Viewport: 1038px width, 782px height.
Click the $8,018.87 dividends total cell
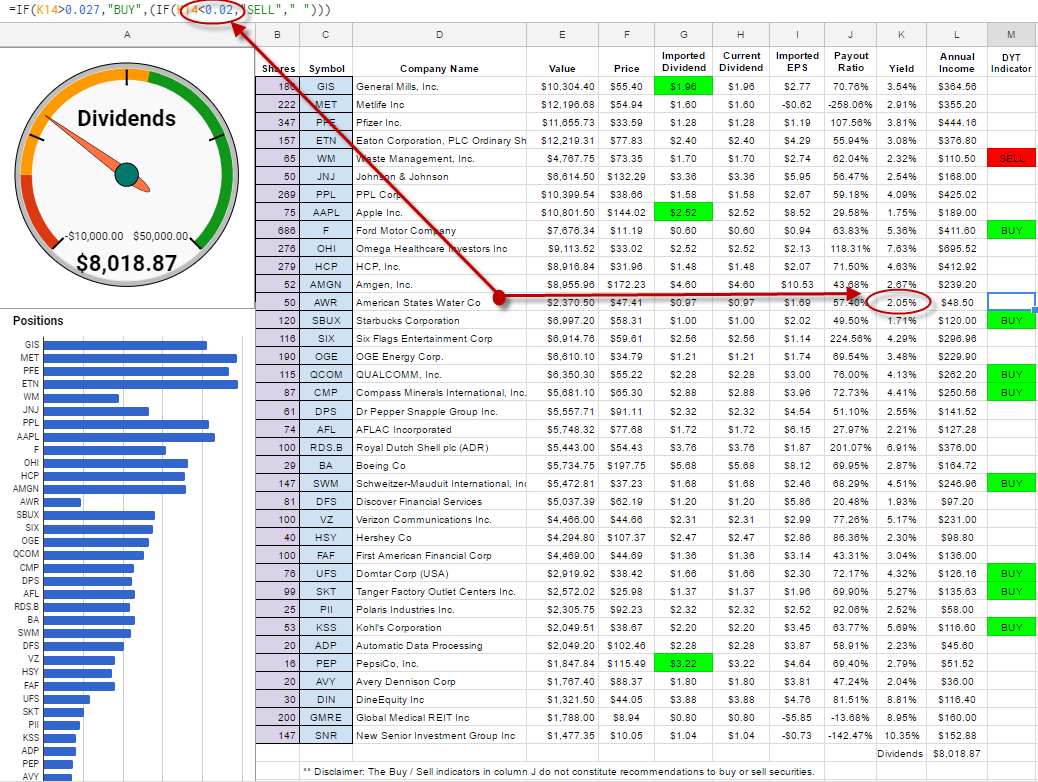(957, 753)
